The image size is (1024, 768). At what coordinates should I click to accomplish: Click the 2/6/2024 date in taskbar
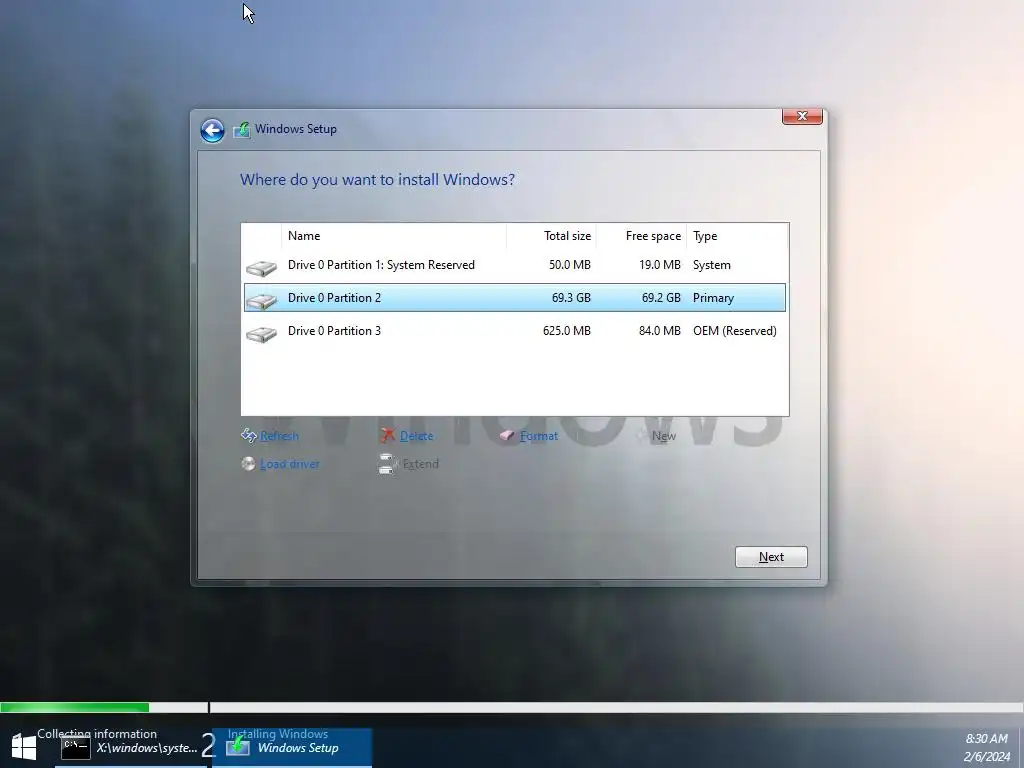tap(986, 757)
